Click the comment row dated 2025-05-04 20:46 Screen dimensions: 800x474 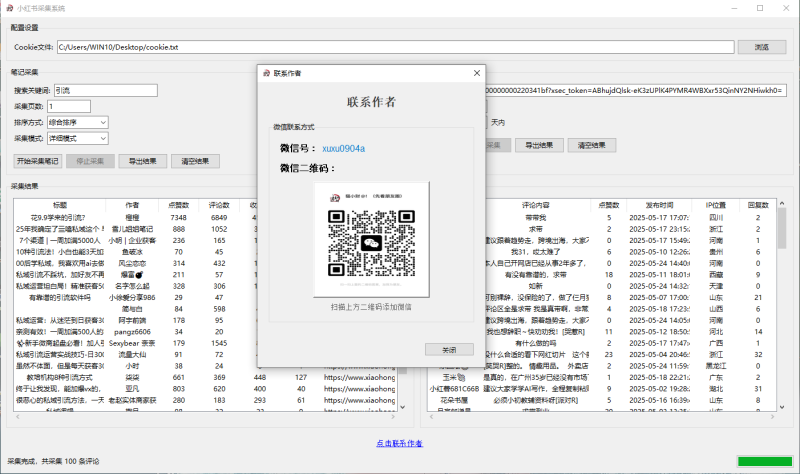coord(659,355)
